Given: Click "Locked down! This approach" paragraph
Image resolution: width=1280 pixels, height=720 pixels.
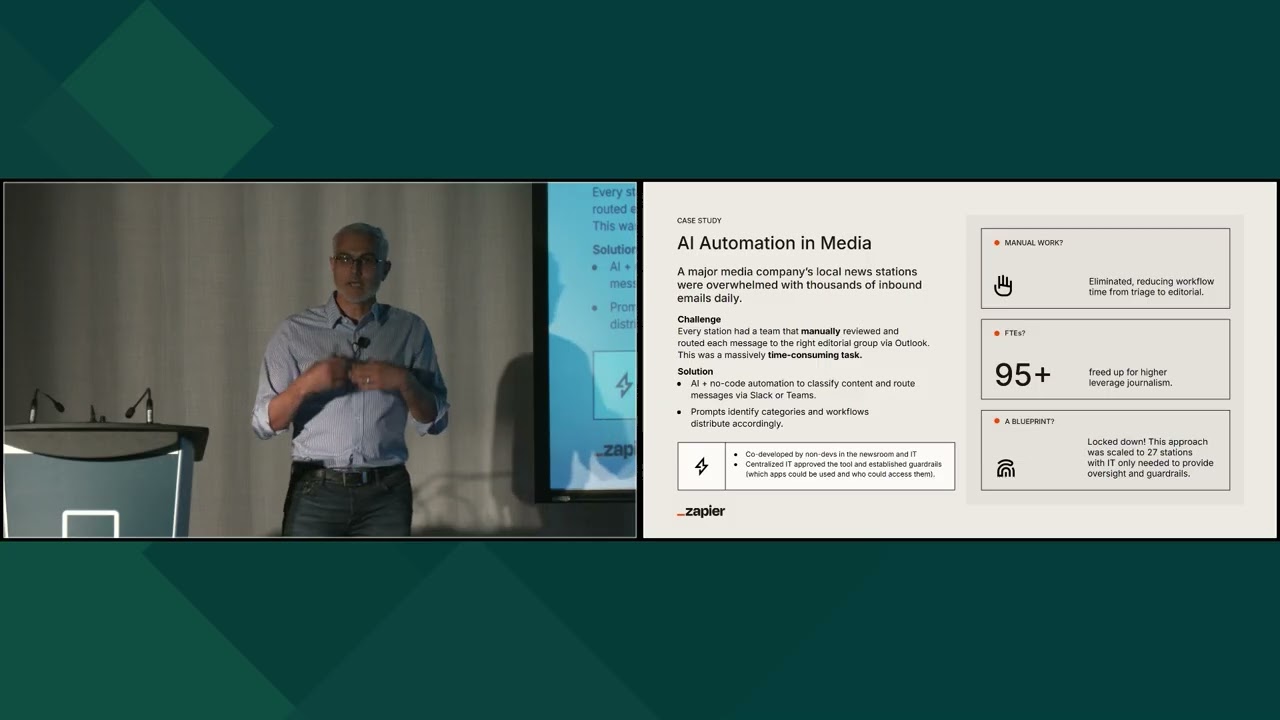Looking at the screenshot, I should tap(1150, 457).
